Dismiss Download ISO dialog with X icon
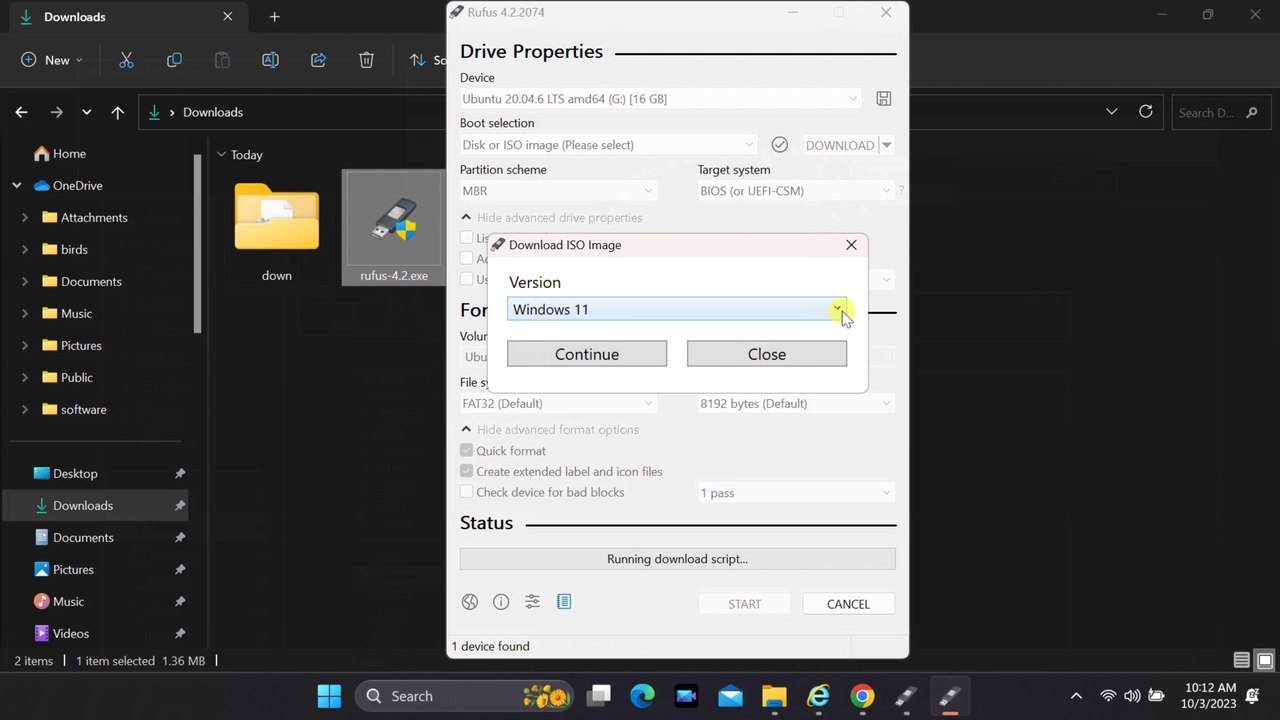The width and height of the screenshot is (1280, 720). pyautogui.click(x=851, y=244)
